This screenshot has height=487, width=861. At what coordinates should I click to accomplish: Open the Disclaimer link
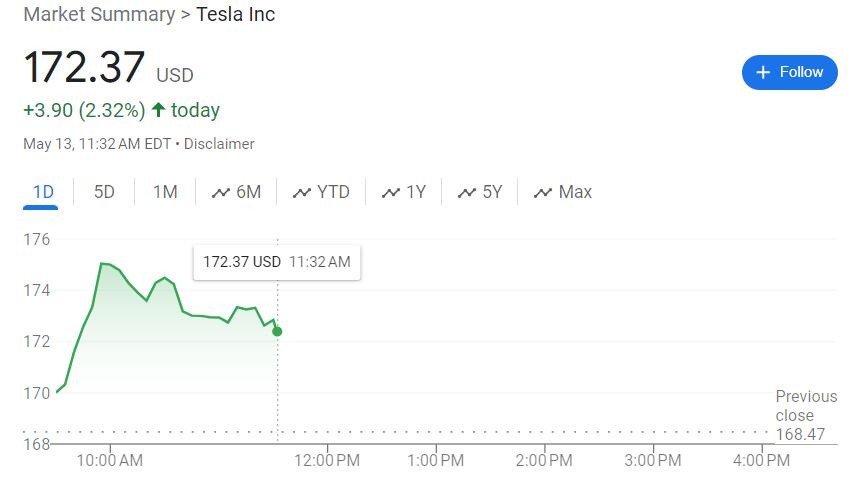tap(219, 144)
